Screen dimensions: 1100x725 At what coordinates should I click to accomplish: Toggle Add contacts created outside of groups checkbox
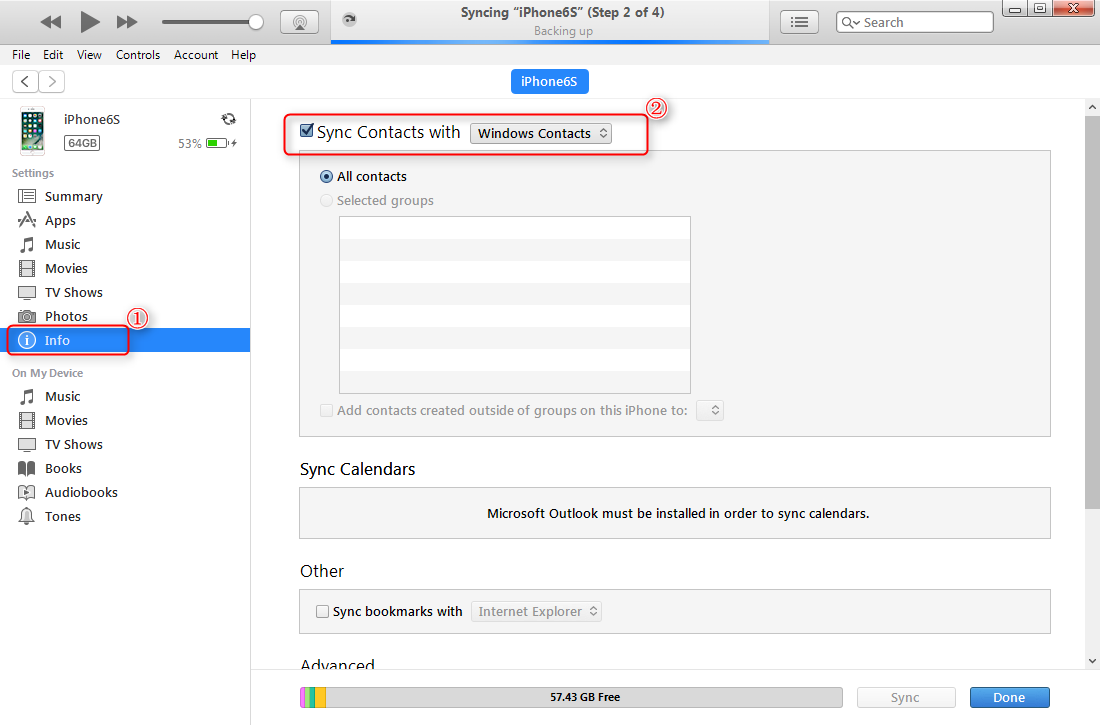(x=326, y=411)
